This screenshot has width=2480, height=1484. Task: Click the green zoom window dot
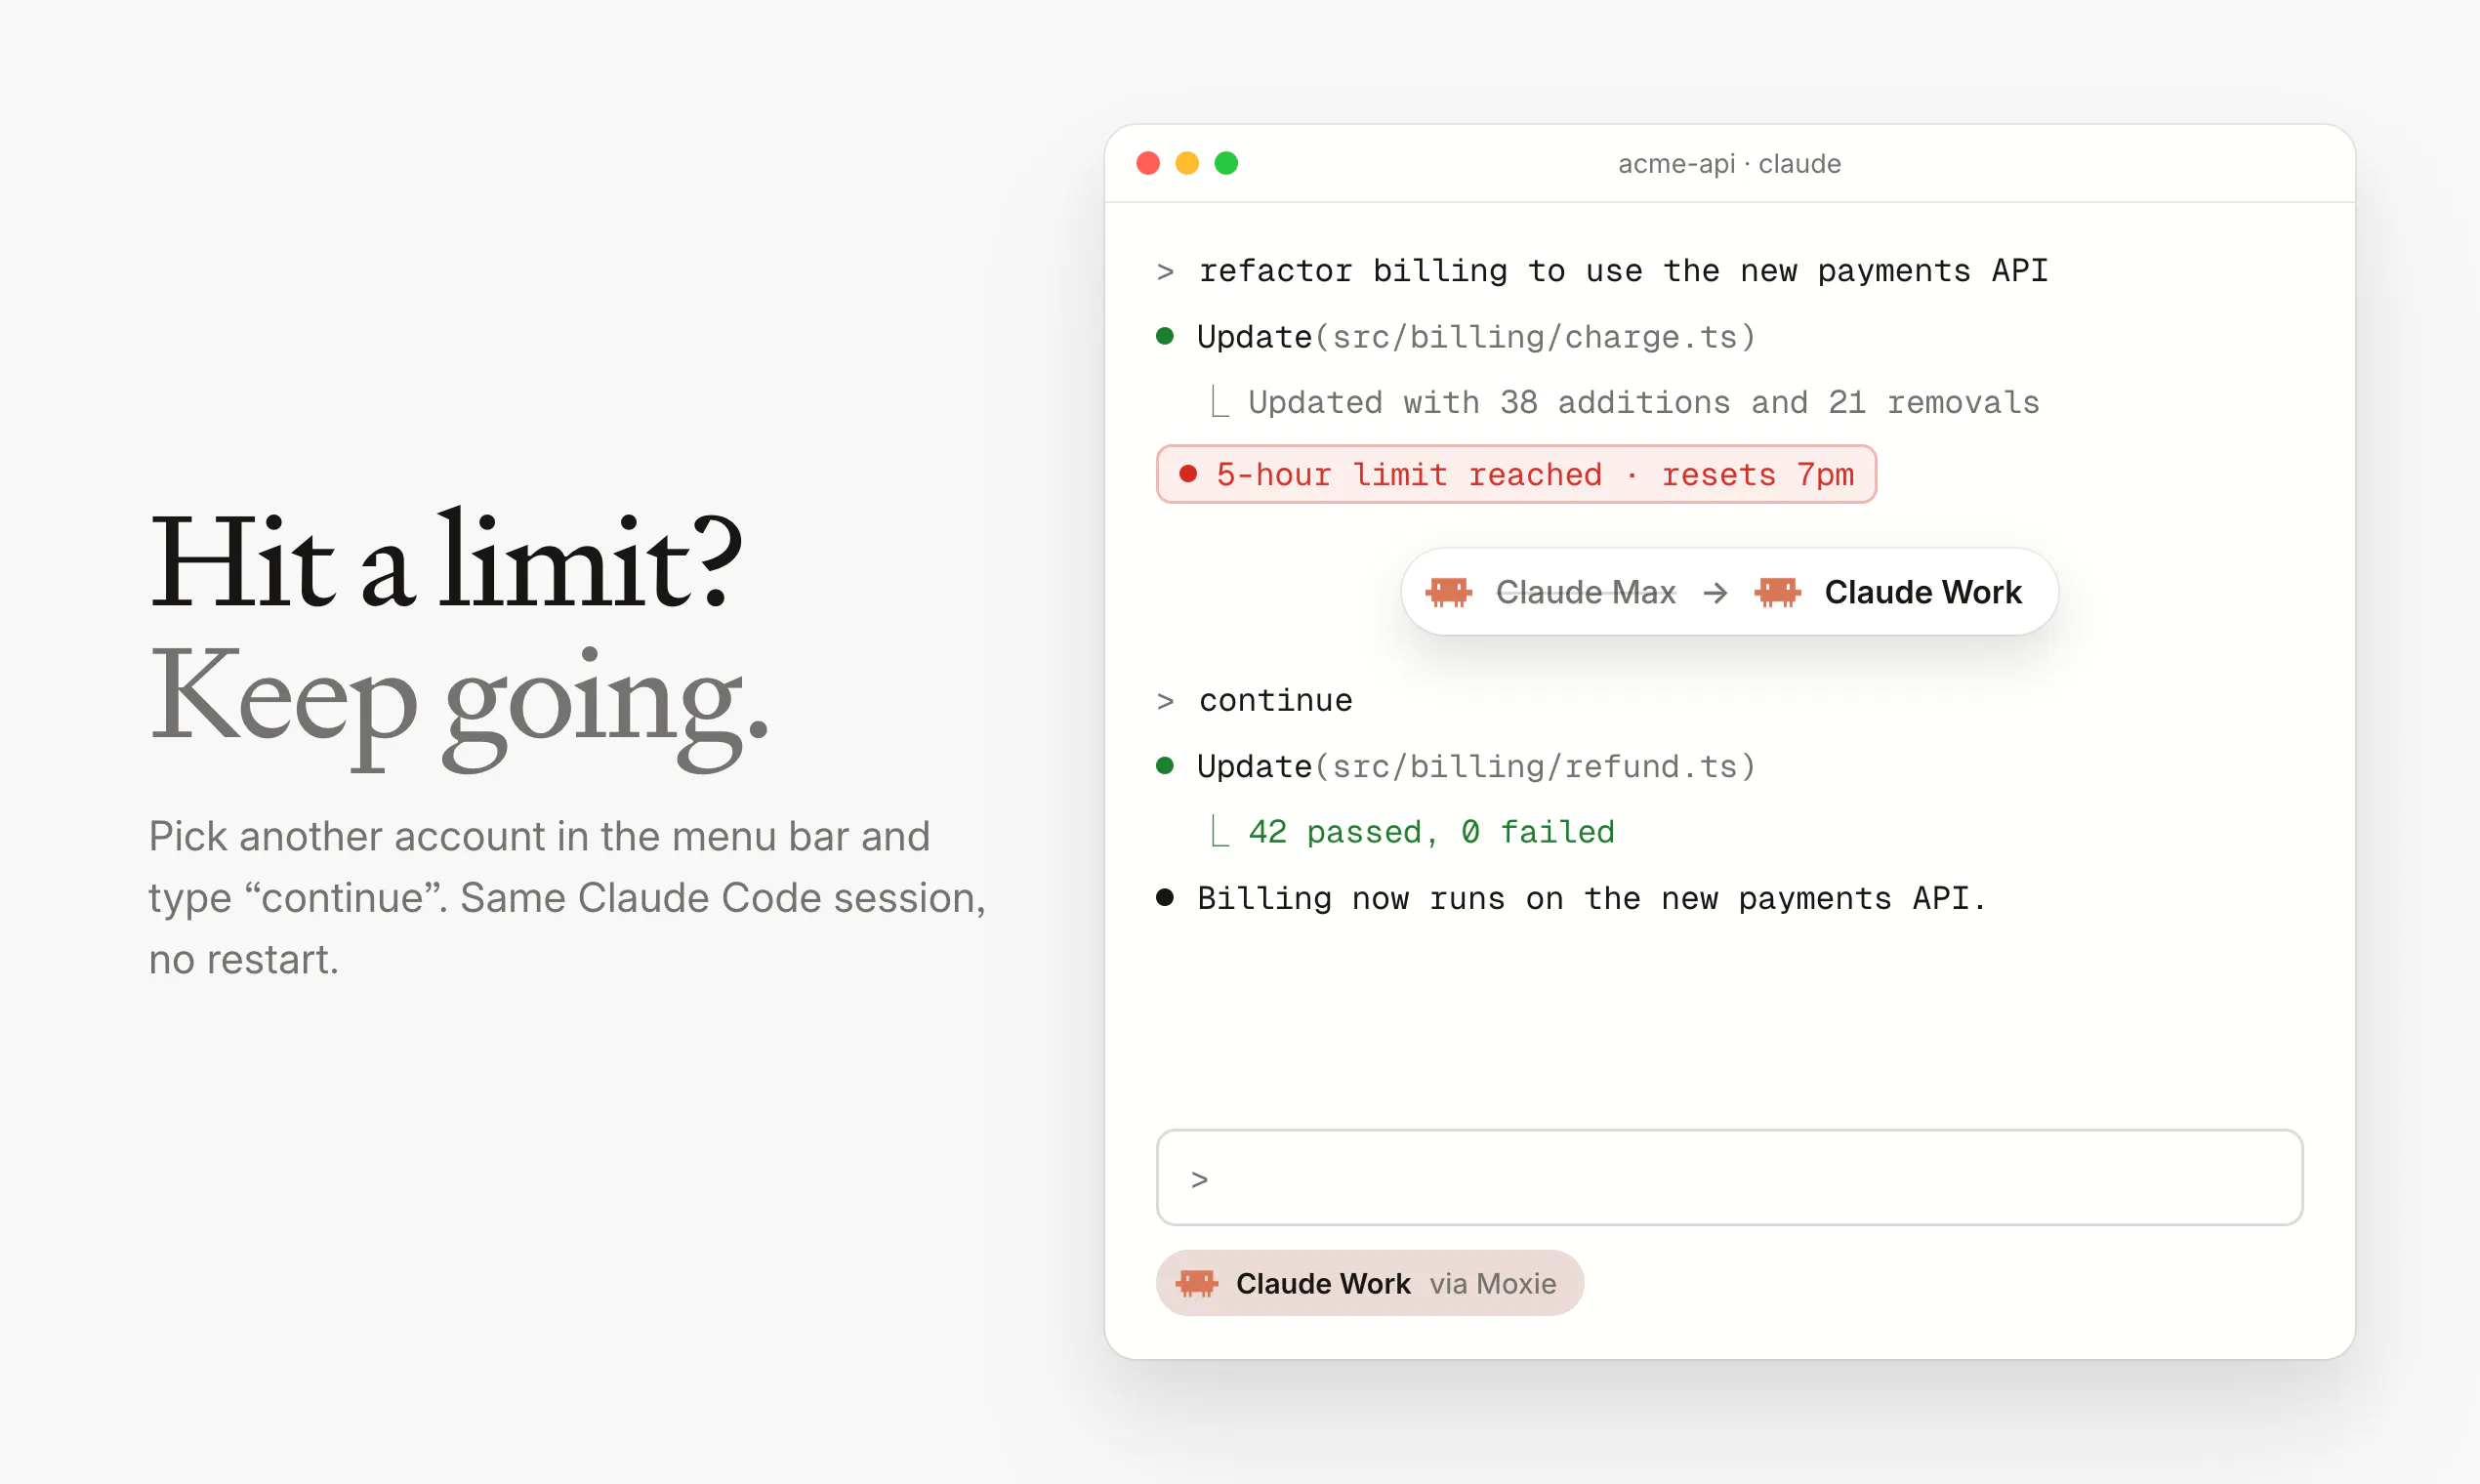coord(1226,163)
